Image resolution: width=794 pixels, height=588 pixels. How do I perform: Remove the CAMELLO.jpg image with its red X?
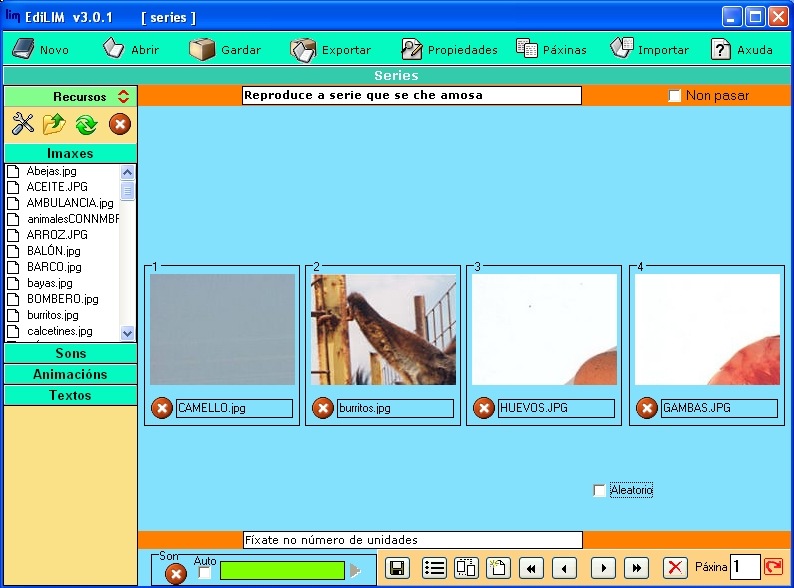161,408
